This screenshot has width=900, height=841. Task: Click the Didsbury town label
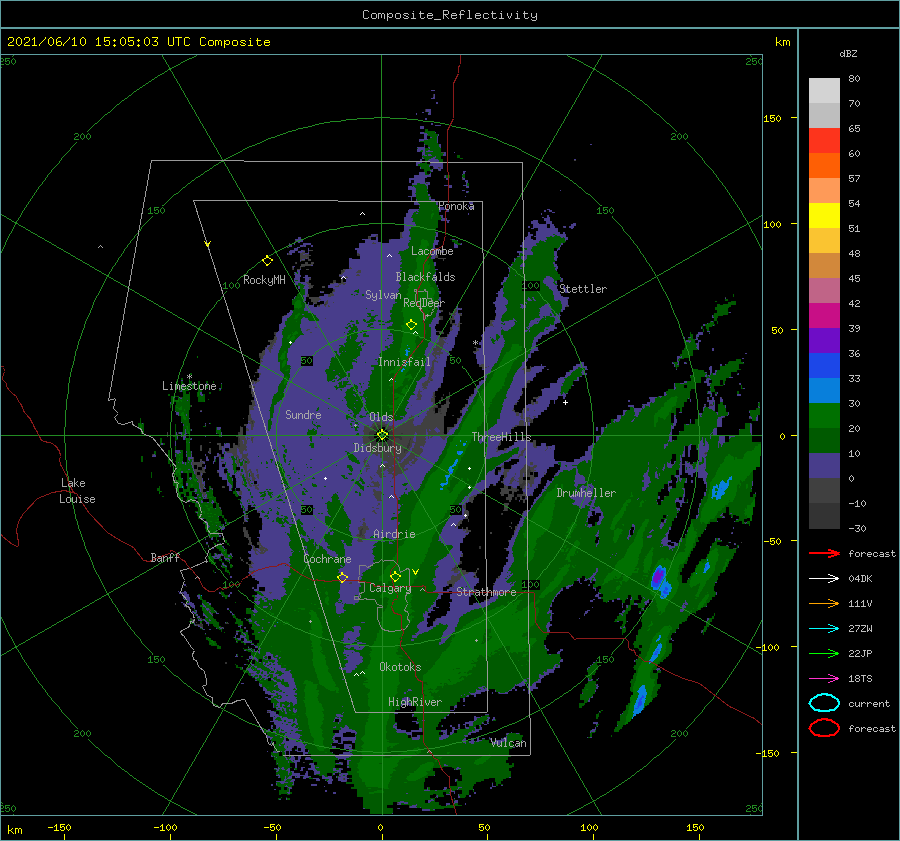click(377, 448)
